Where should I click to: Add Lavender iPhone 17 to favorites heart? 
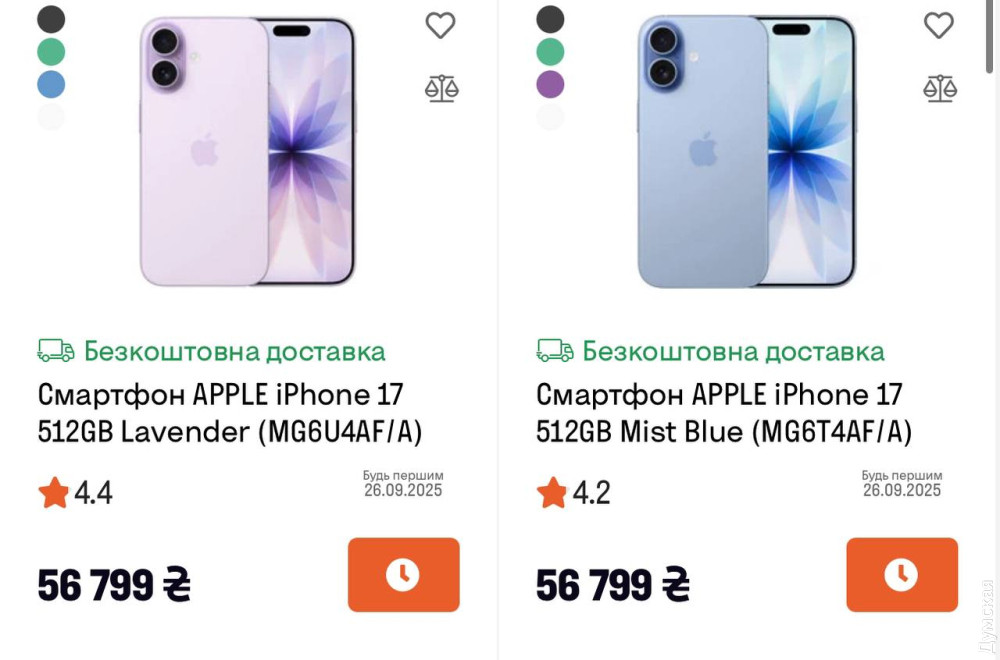[x=441, y=26]
